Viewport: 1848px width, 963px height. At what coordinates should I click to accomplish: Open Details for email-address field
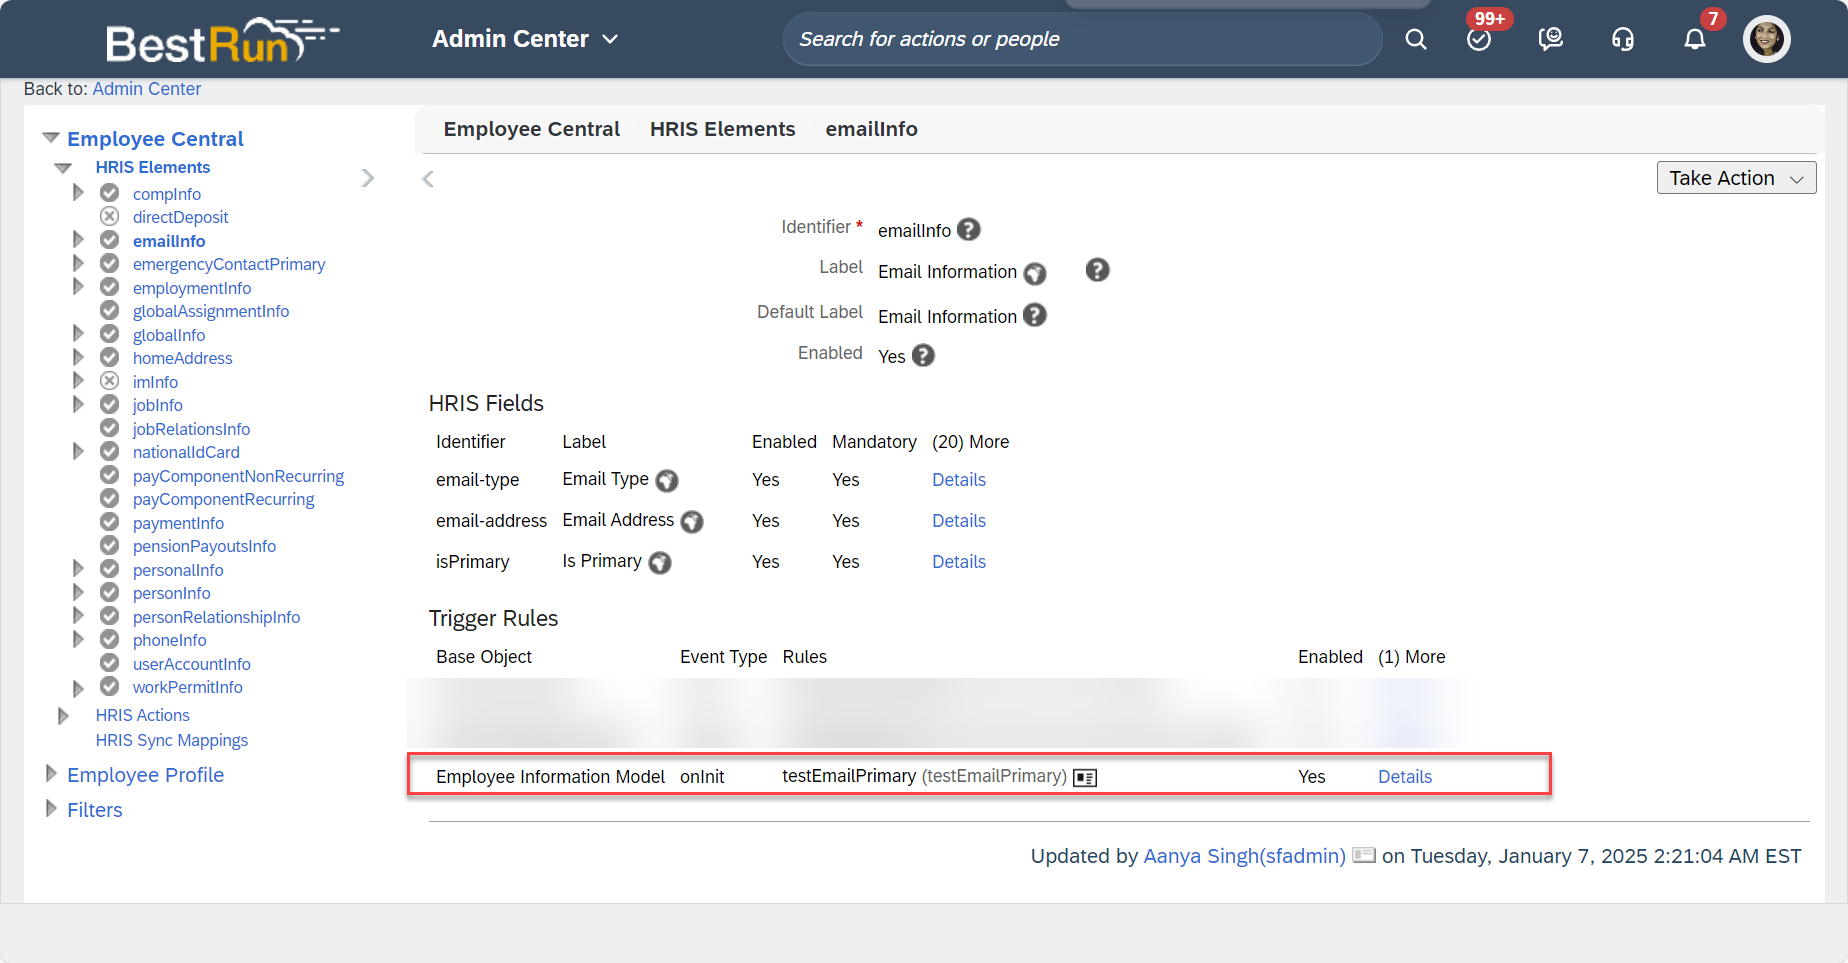(959, 521)
